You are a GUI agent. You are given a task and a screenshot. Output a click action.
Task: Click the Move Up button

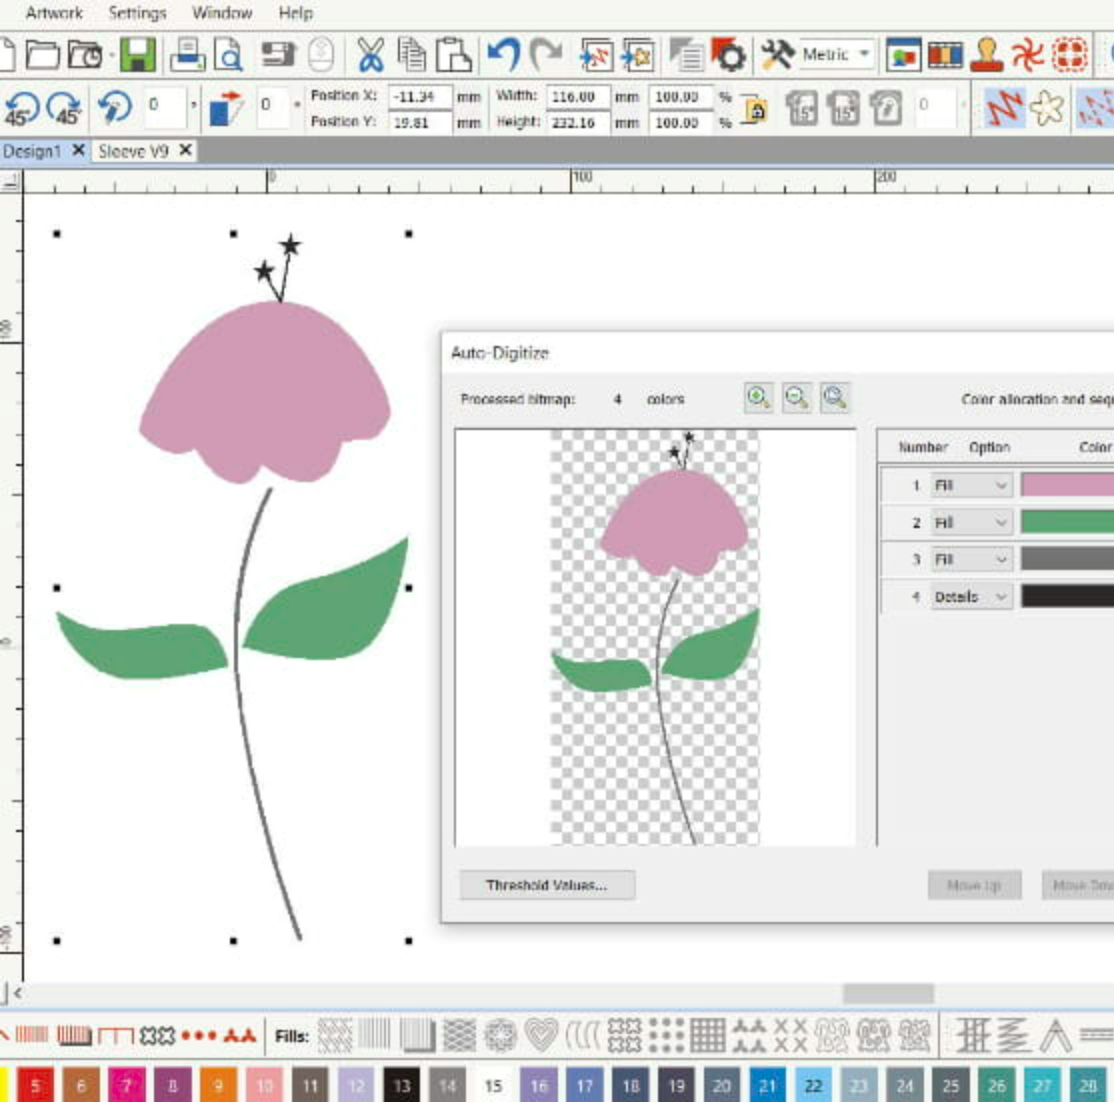click(974, 885)
